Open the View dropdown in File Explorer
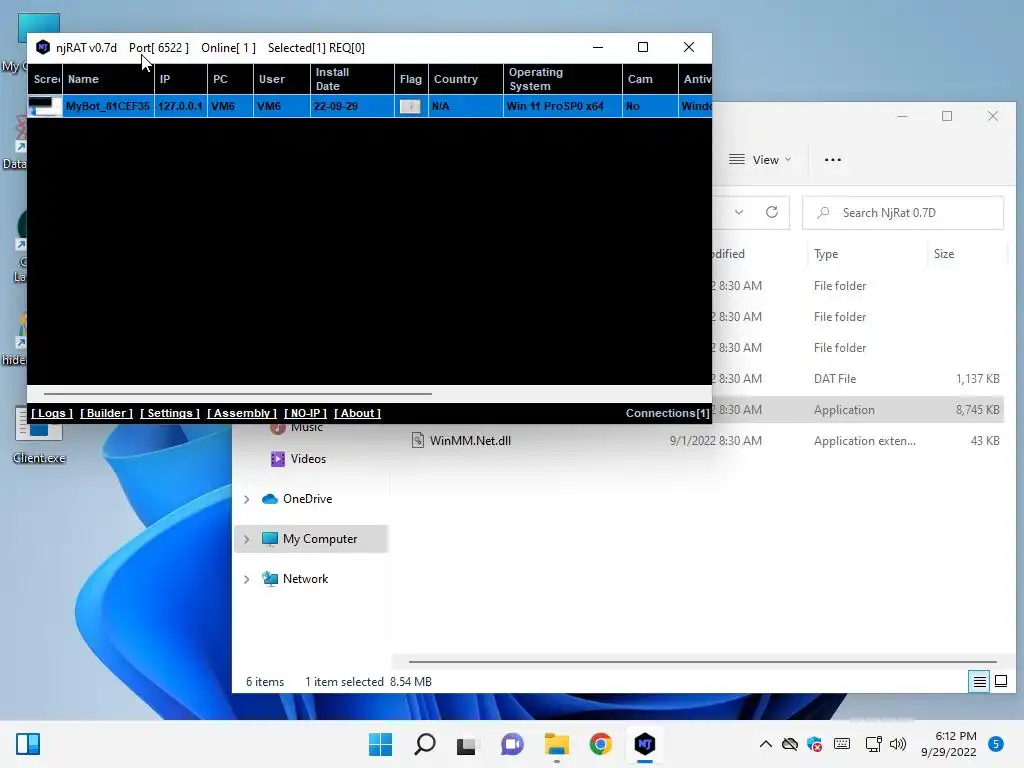This screenshot has height=768, width=1024. pos(760,160)
